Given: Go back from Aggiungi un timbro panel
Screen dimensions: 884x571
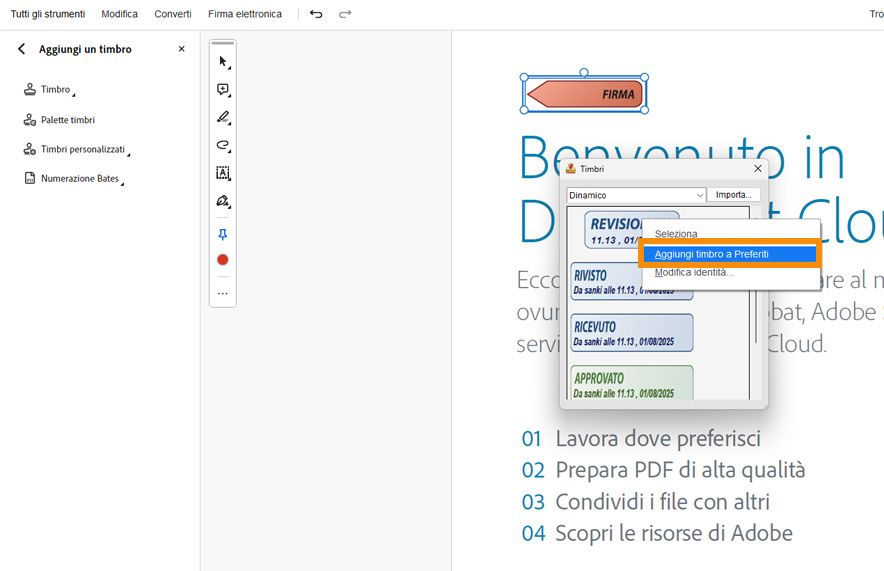Looking at the screenshot, I should click(21, 49).
